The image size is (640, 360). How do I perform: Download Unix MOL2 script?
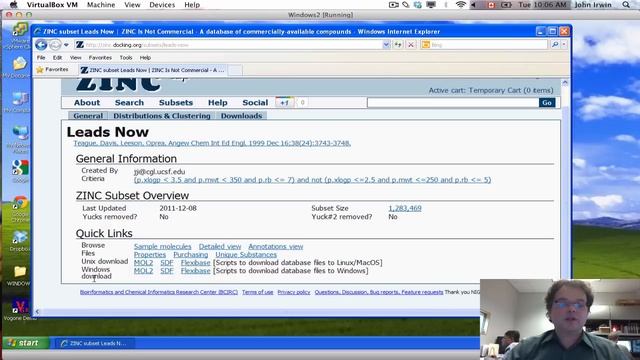(143, 263)
